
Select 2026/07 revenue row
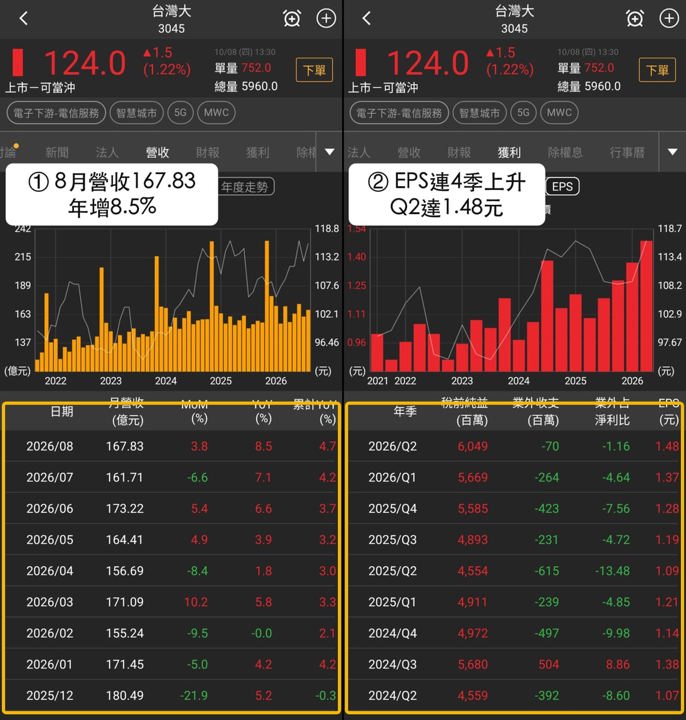[171, 477]
